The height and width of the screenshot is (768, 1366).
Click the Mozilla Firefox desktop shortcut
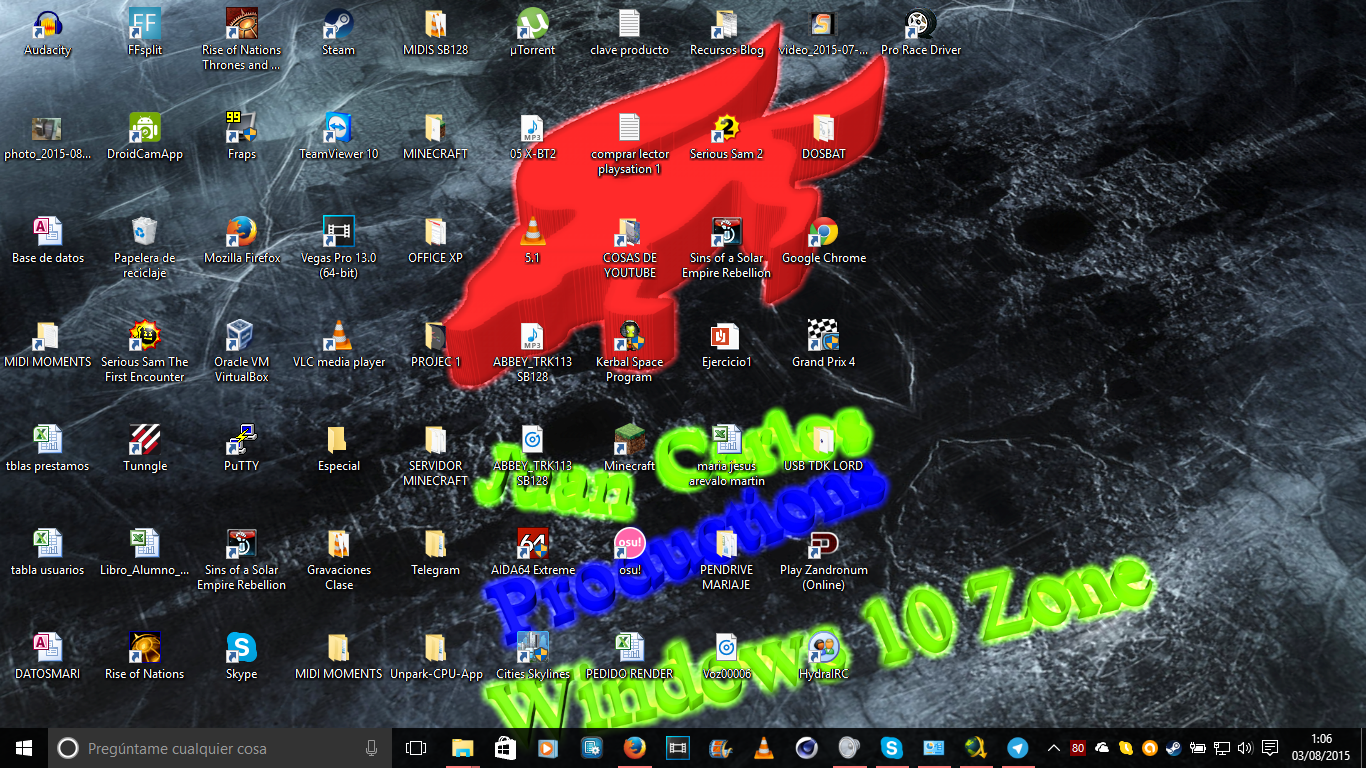[x=242, y=240]
